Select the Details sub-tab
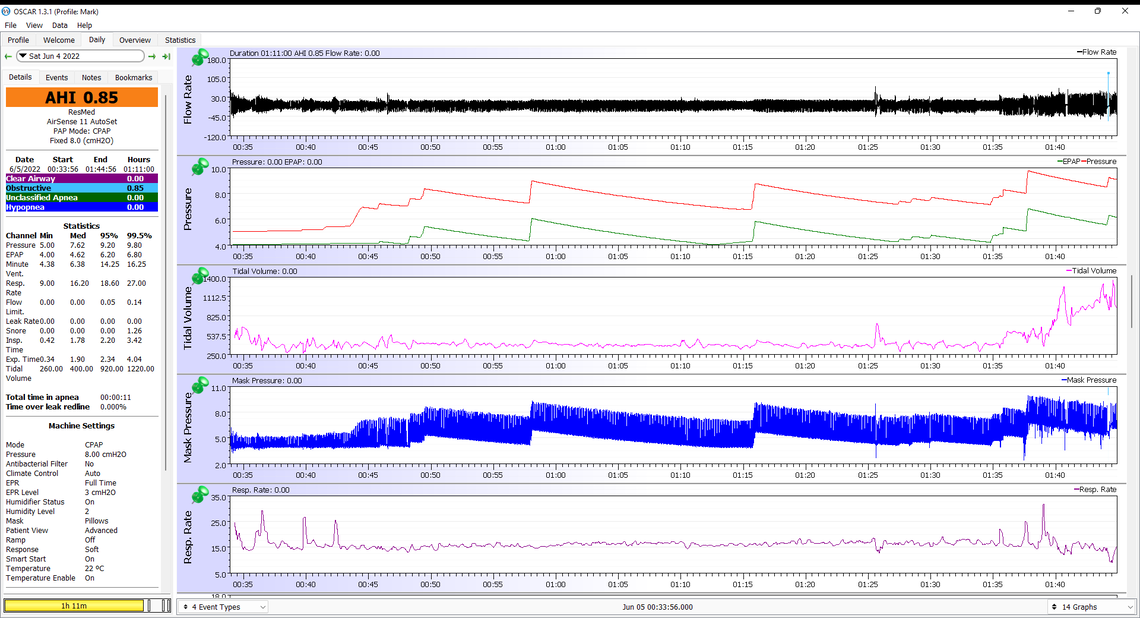Screen dimensions: 1140x618 tap(20, 77)
